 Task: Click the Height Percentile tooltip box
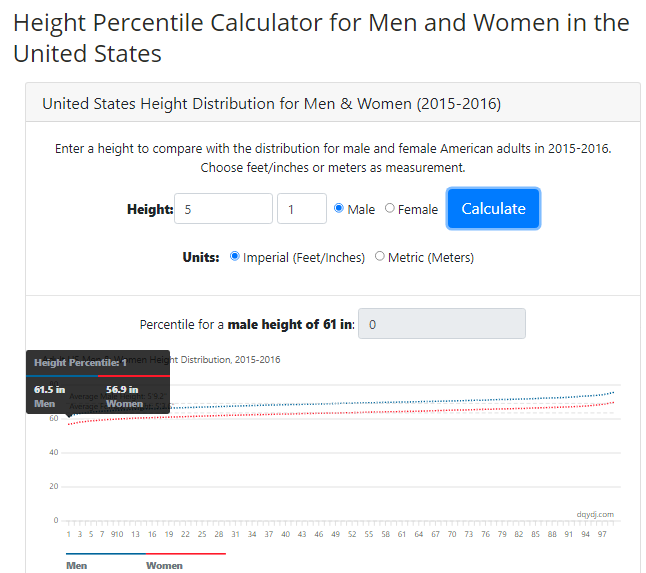tap(98, 382)
